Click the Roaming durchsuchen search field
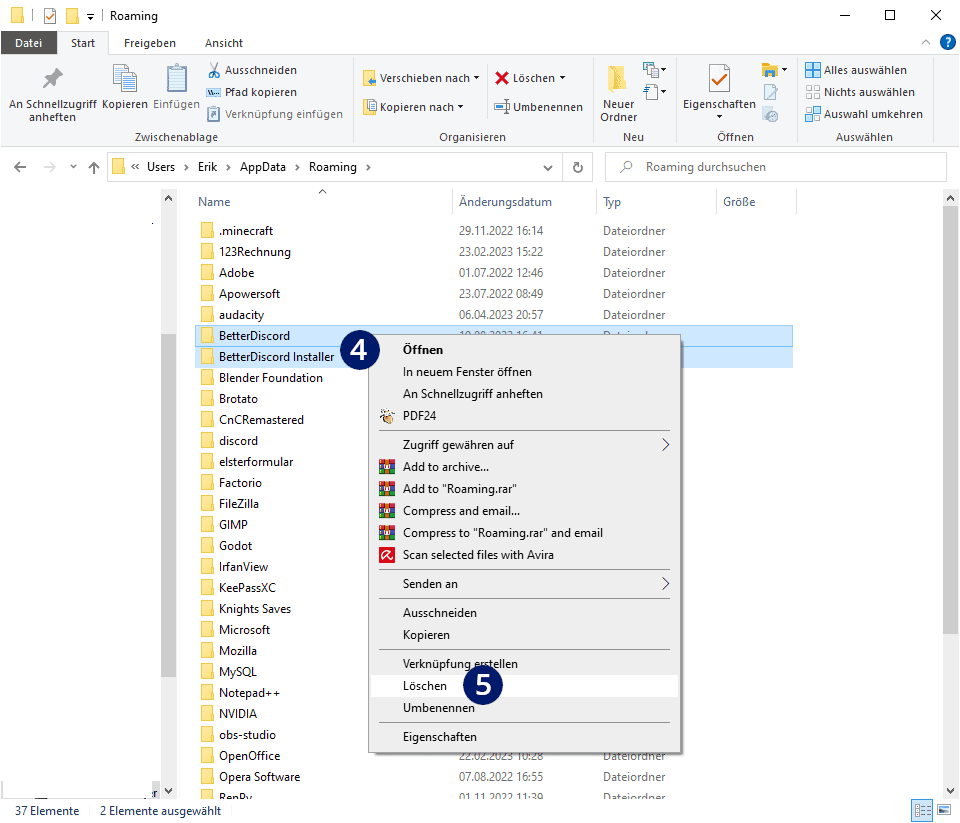 click(x=775, y=167)
